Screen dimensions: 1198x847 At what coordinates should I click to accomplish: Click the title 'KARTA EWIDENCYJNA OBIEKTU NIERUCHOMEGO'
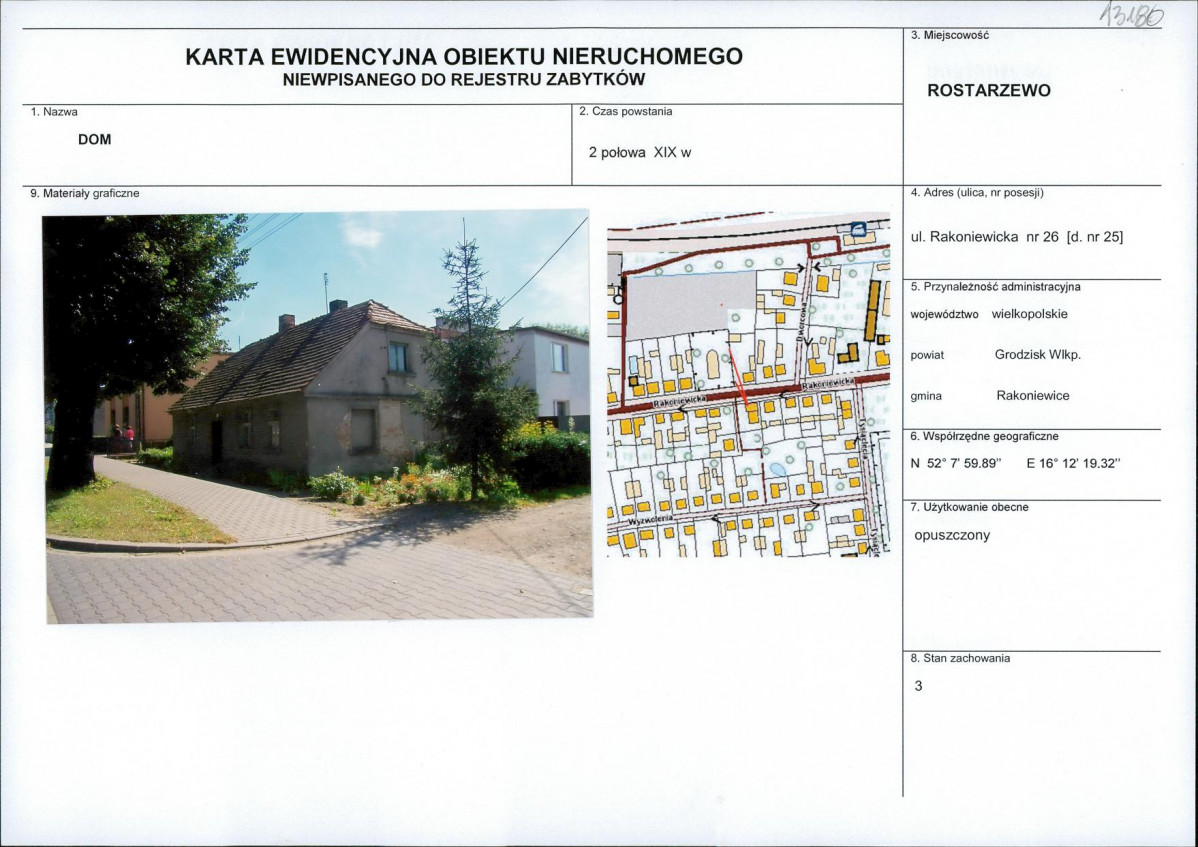pos(464,57)
